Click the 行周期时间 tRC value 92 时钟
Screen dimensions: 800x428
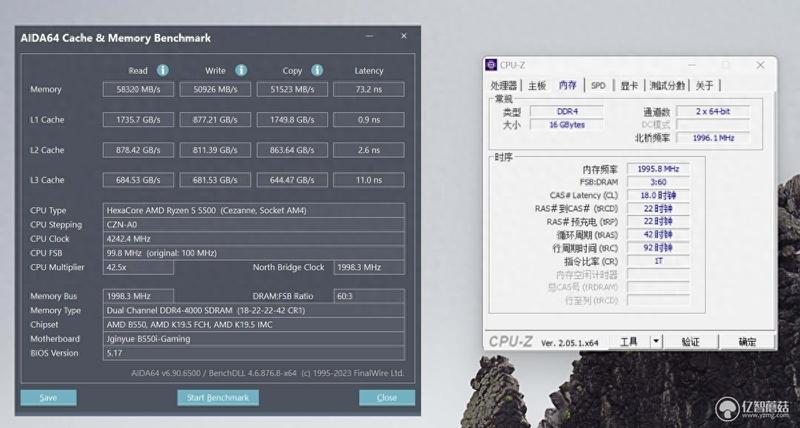click(x=658, y=248)
